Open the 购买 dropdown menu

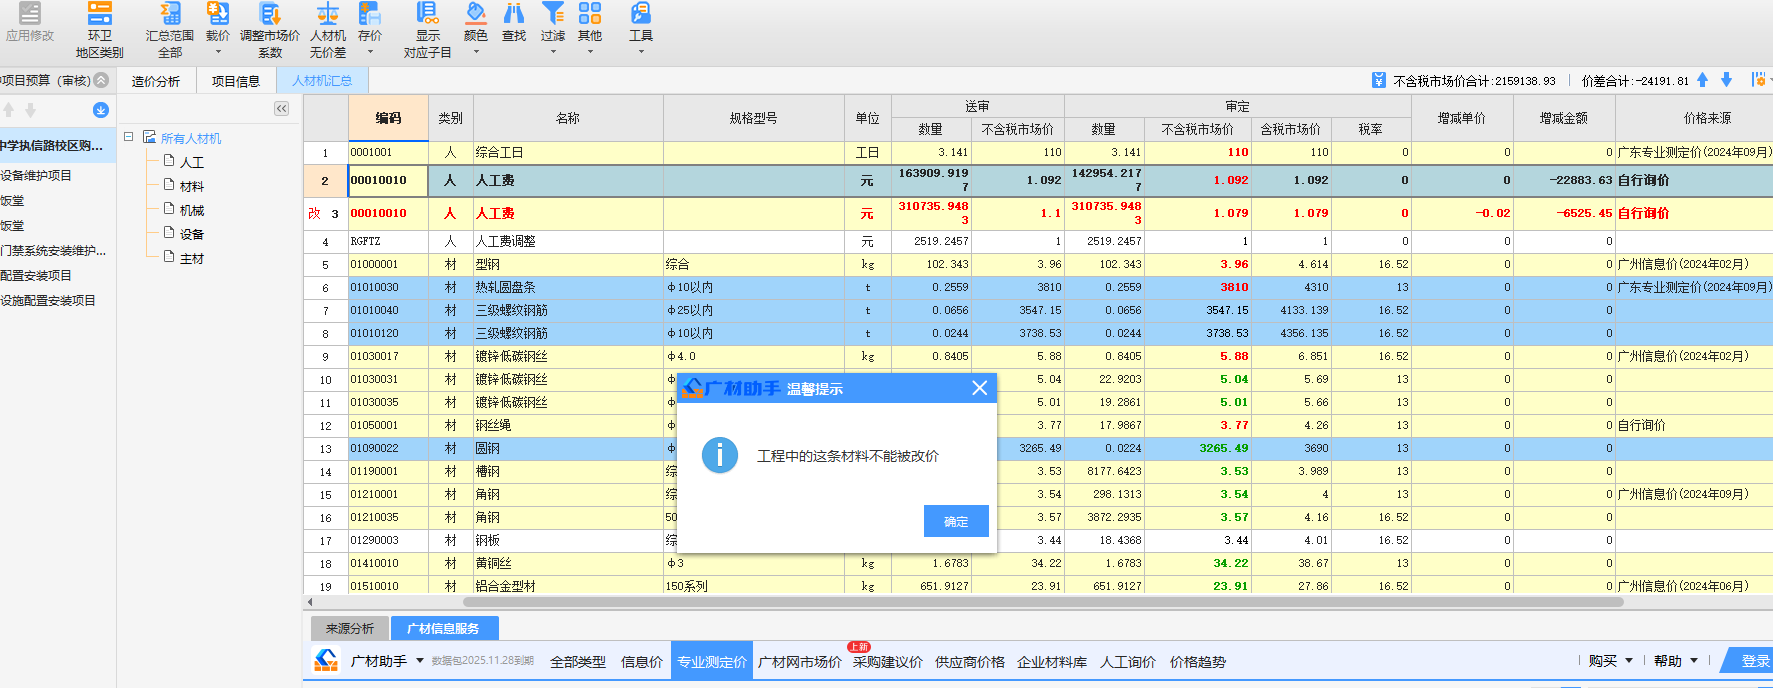click(1610, 661)
